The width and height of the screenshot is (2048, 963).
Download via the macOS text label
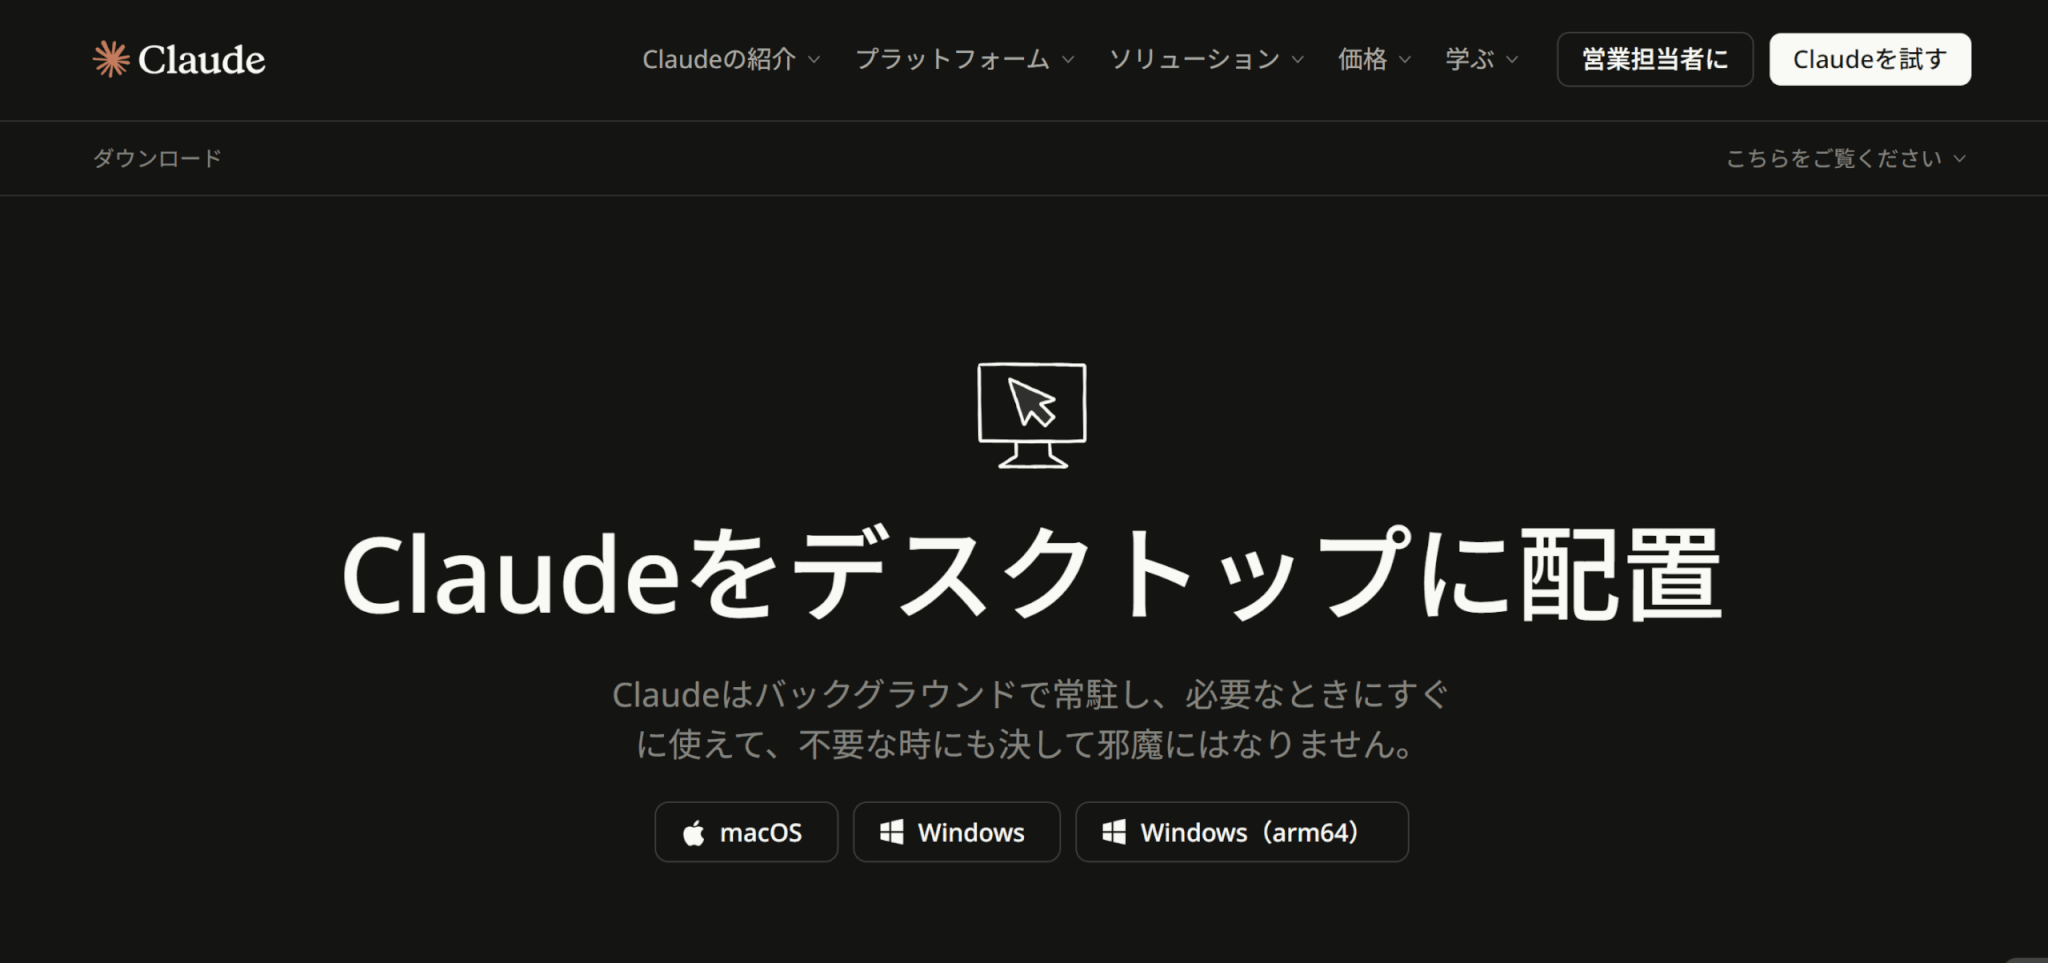coord(760,833)
